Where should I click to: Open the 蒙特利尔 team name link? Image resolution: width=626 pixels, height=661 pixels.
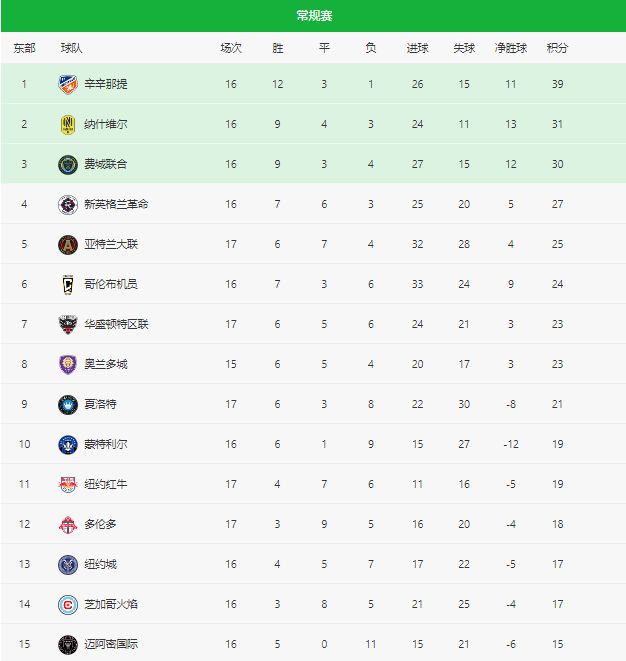coord(105,444)
